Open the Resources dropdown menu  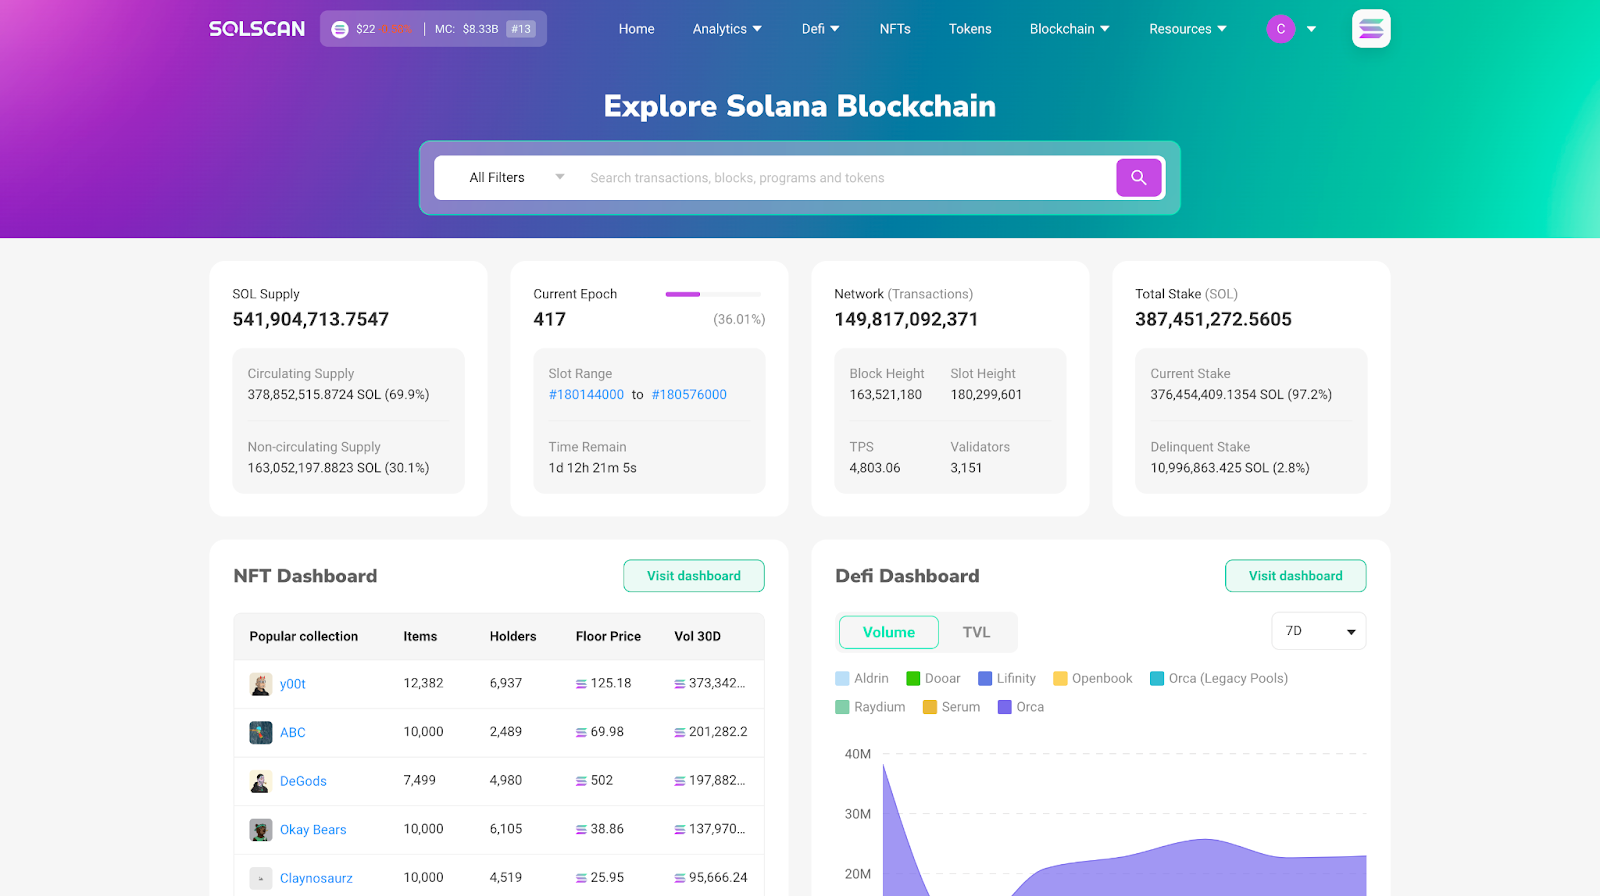1187,29
